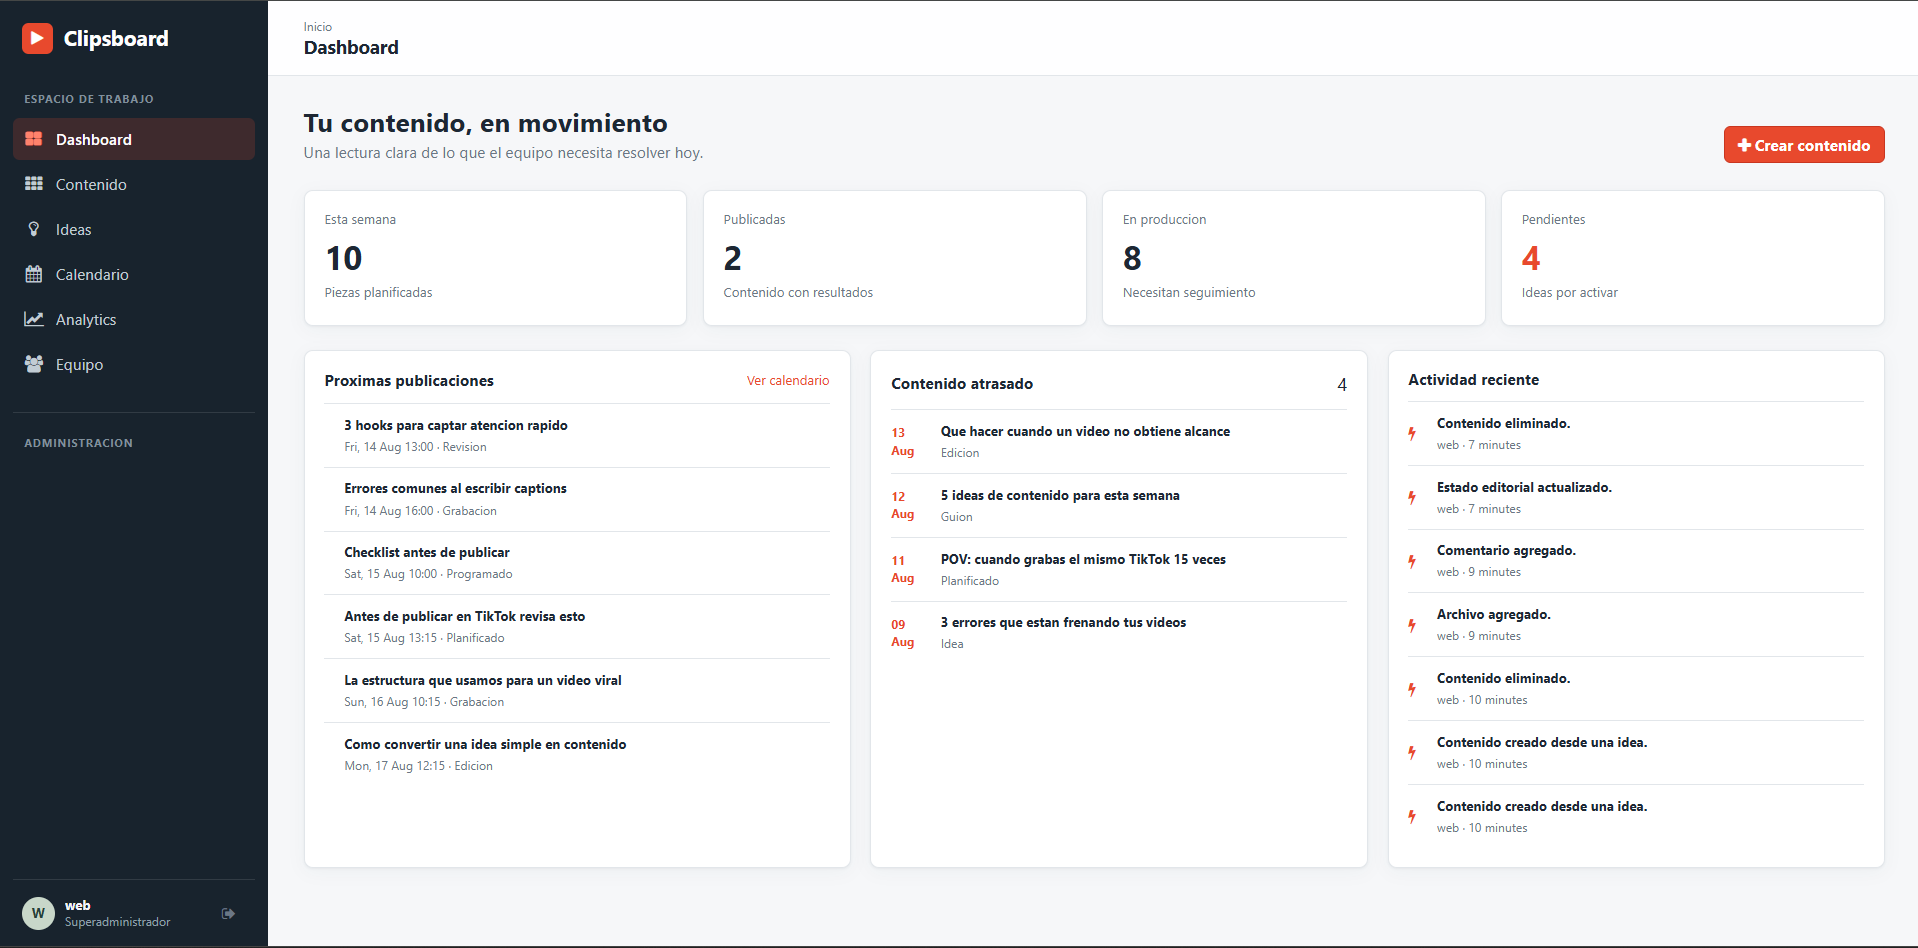This screenshot has width=1918, height=948.
Task: Click the Crear contenido button
Action: pyautogui.click(x=1804, y=145)
